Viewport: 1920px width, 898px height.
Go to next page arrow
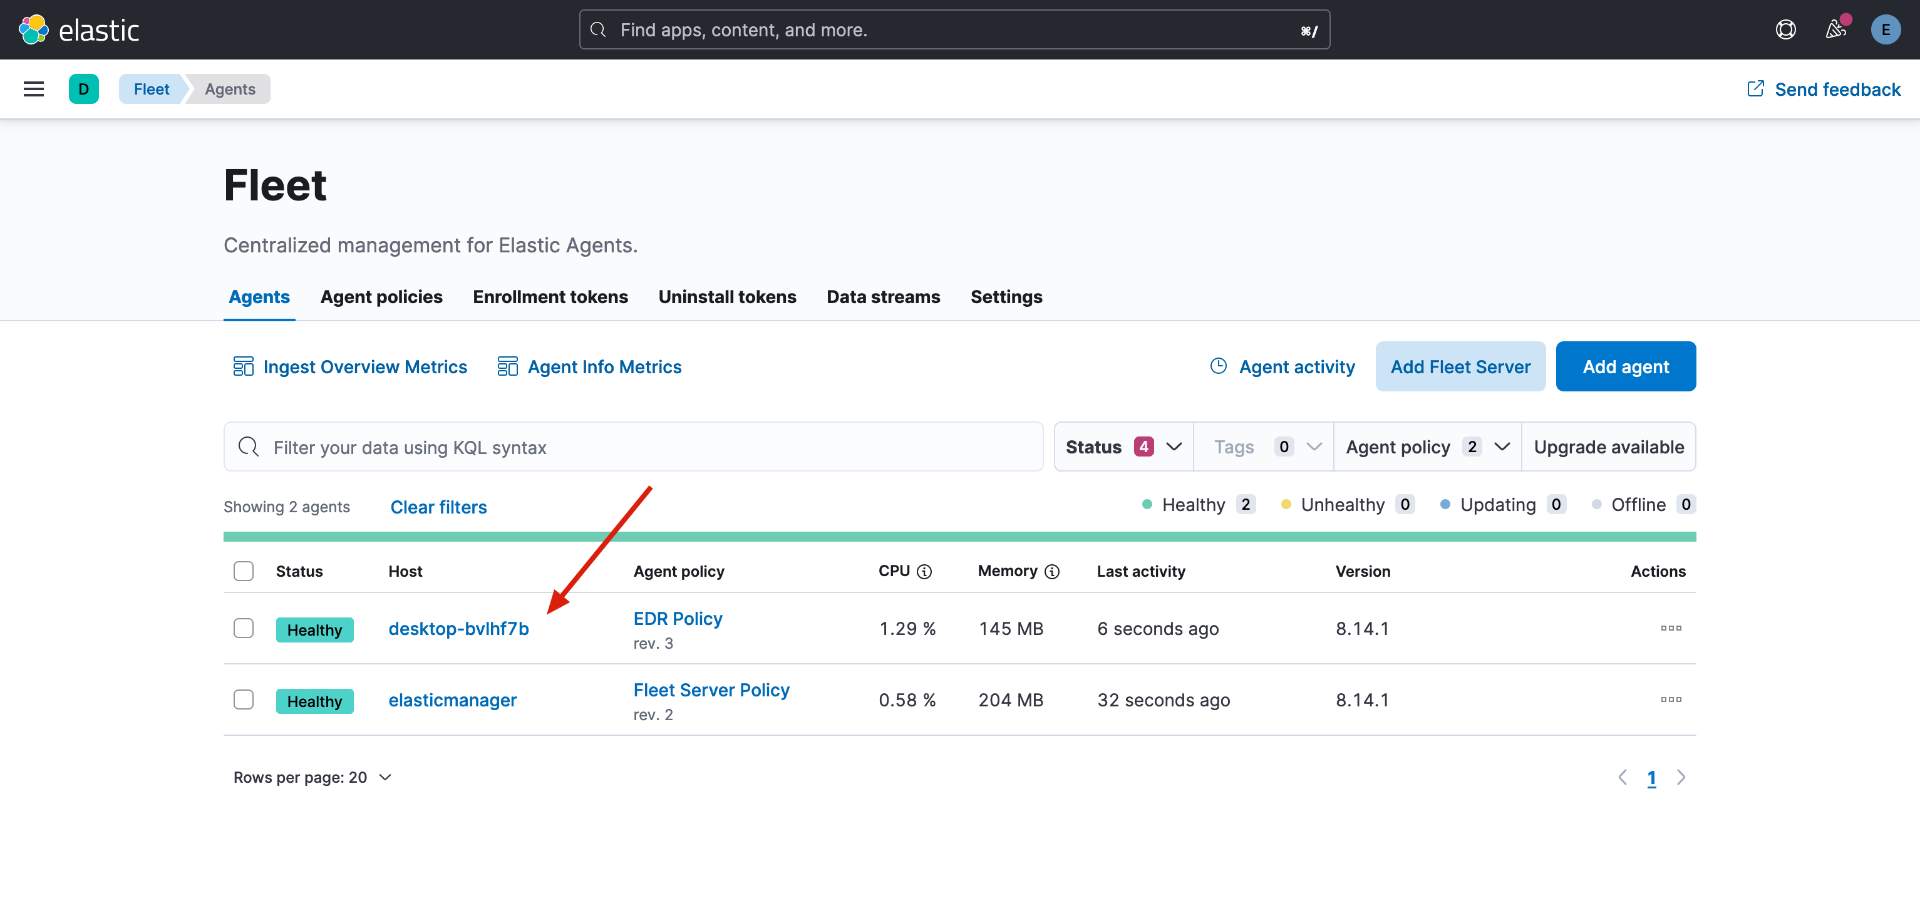pos(1681,778)
